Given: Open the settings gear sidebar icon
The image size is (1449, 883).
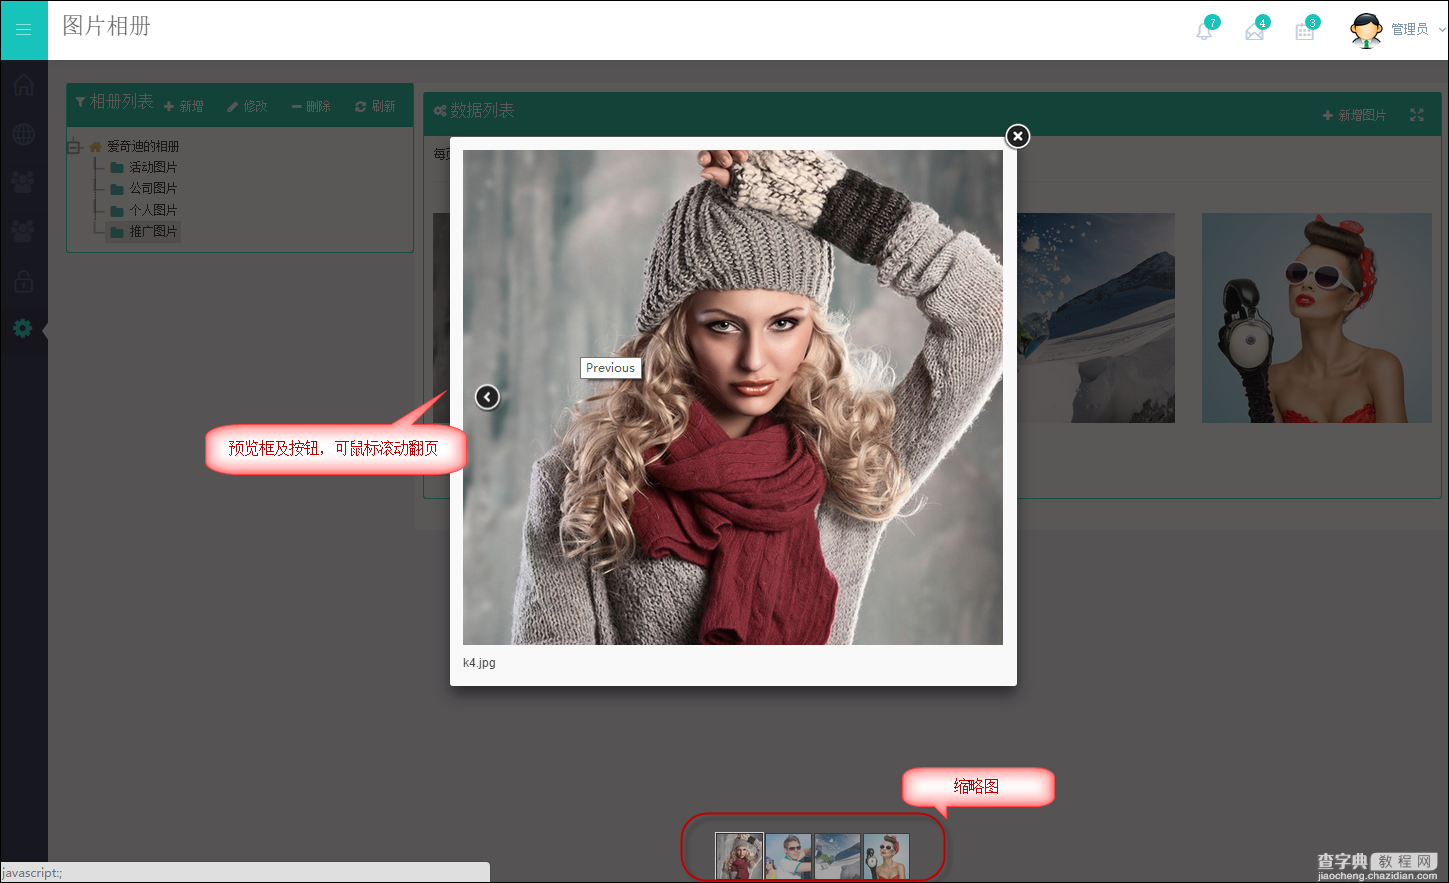Looking at the screenshot, I should [x=23, y=328].
